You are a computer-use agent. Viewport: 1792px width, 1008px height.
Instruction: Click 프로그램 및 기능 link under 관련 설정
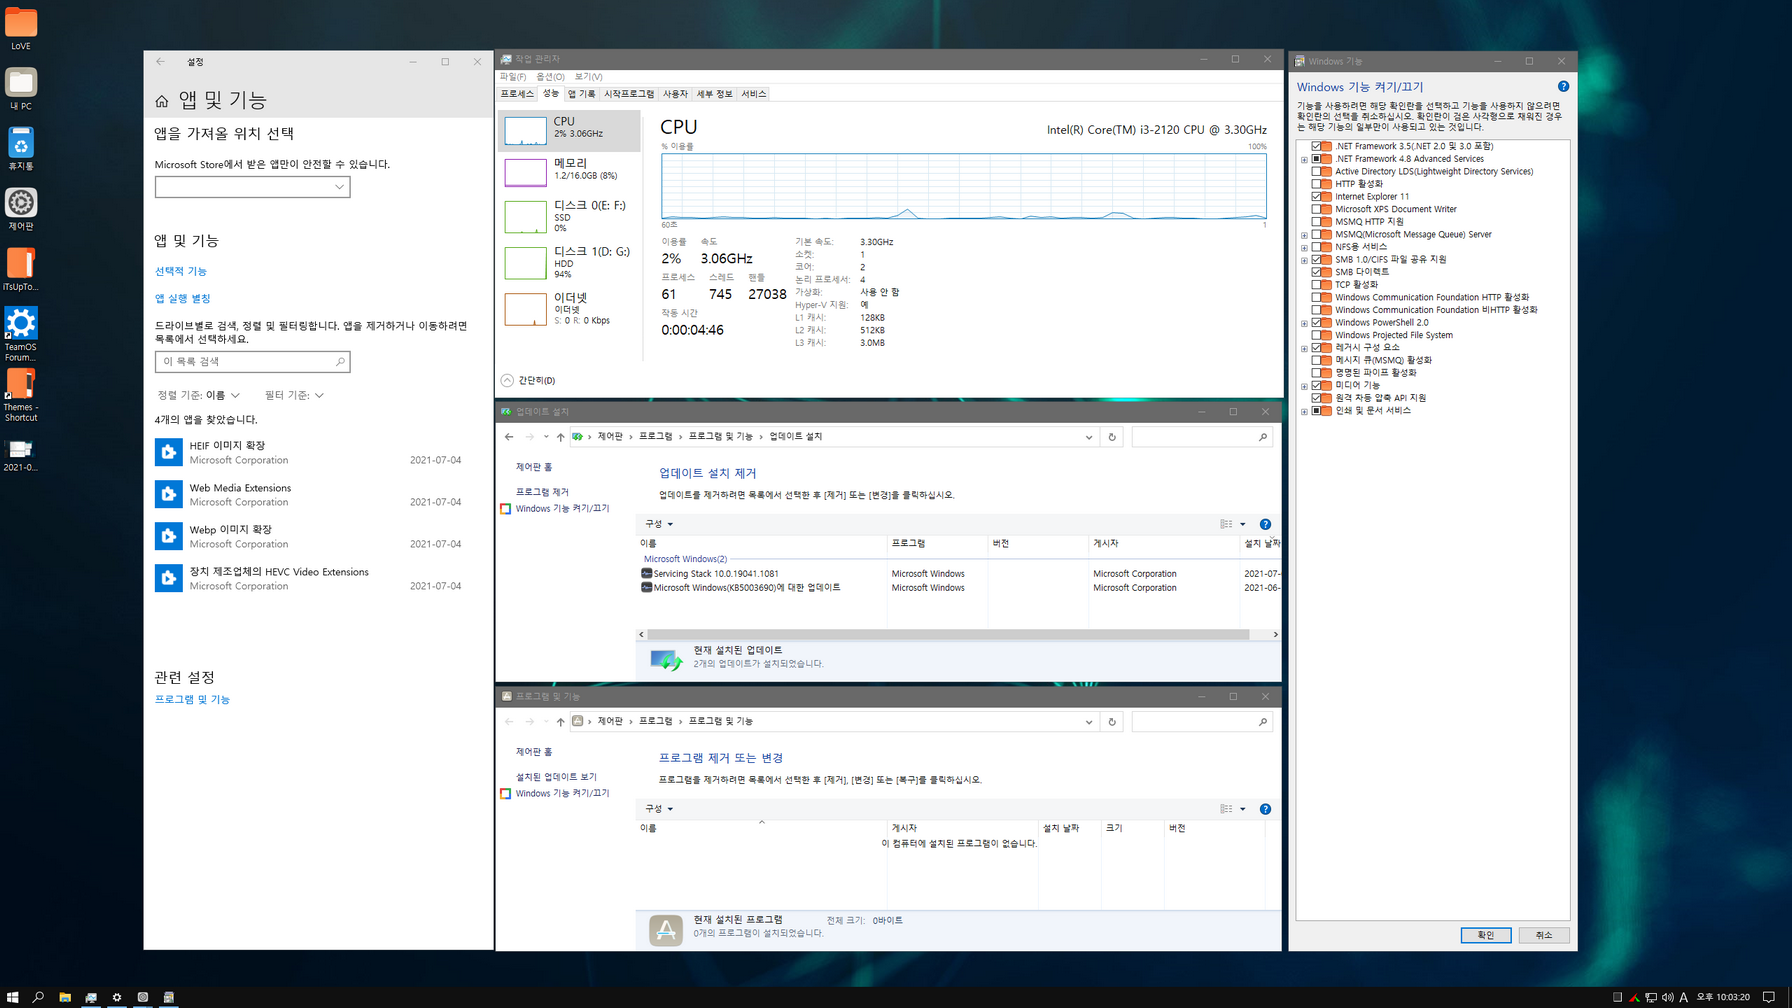pos(192,700)
